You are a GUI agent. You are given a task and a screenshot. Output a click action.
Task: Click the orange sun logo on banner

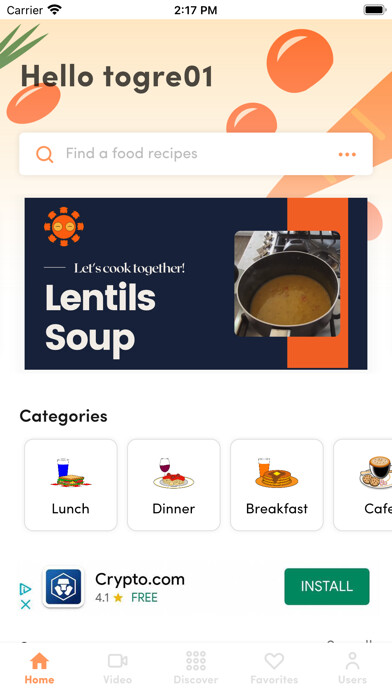point(64,226)
